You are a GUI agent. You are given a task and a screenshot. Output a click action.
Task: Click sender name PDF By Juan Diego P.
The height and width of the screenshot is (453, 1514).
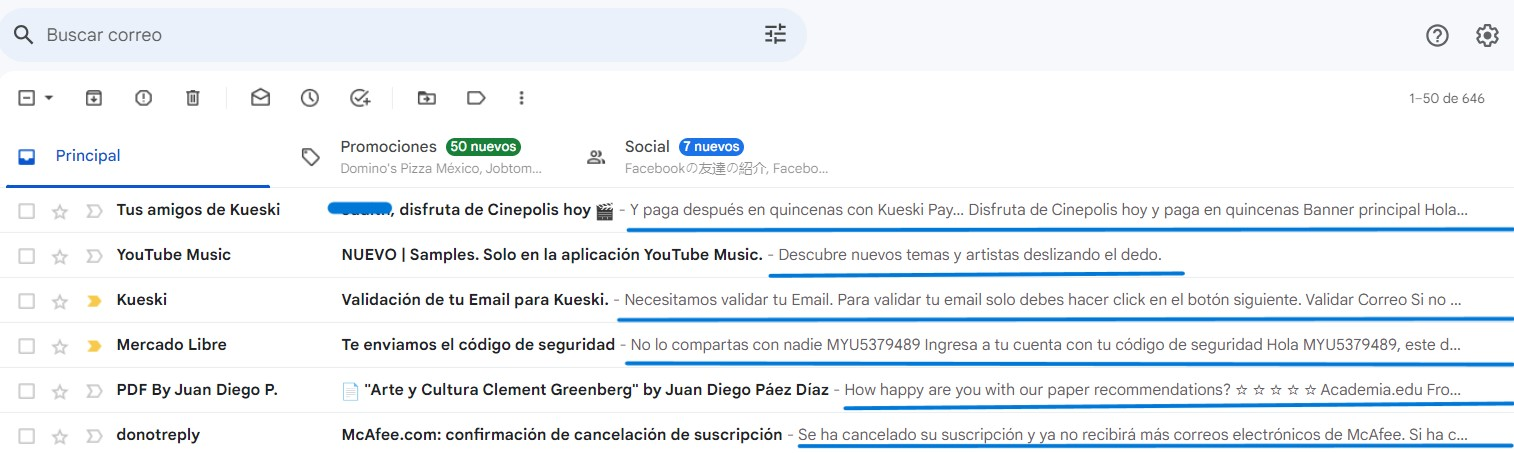(x=197, y=390)
